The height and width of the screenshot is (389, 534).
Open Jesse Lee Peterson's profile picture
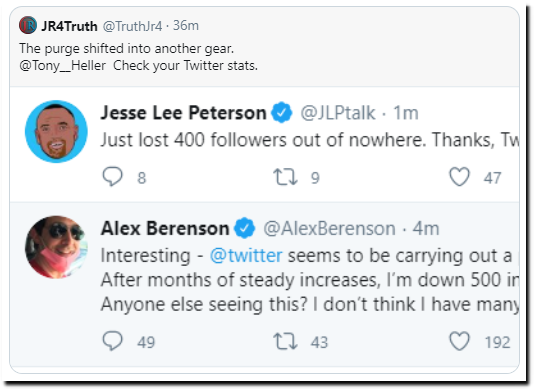[56, 131]
